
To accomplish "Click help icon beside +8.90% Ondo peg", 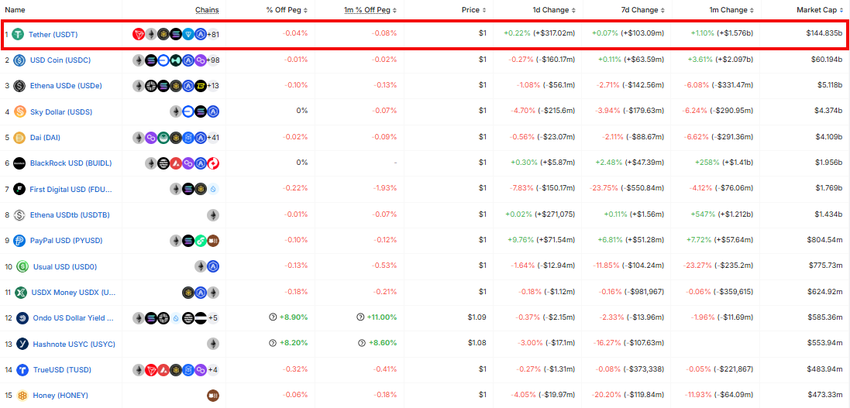I will click(273, 317).
